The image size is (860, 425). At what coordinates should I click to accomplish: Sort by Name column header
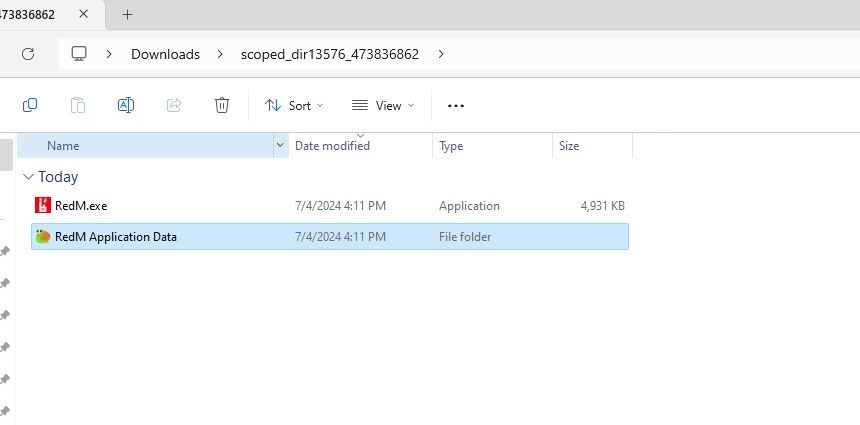(x=145, y=145)
